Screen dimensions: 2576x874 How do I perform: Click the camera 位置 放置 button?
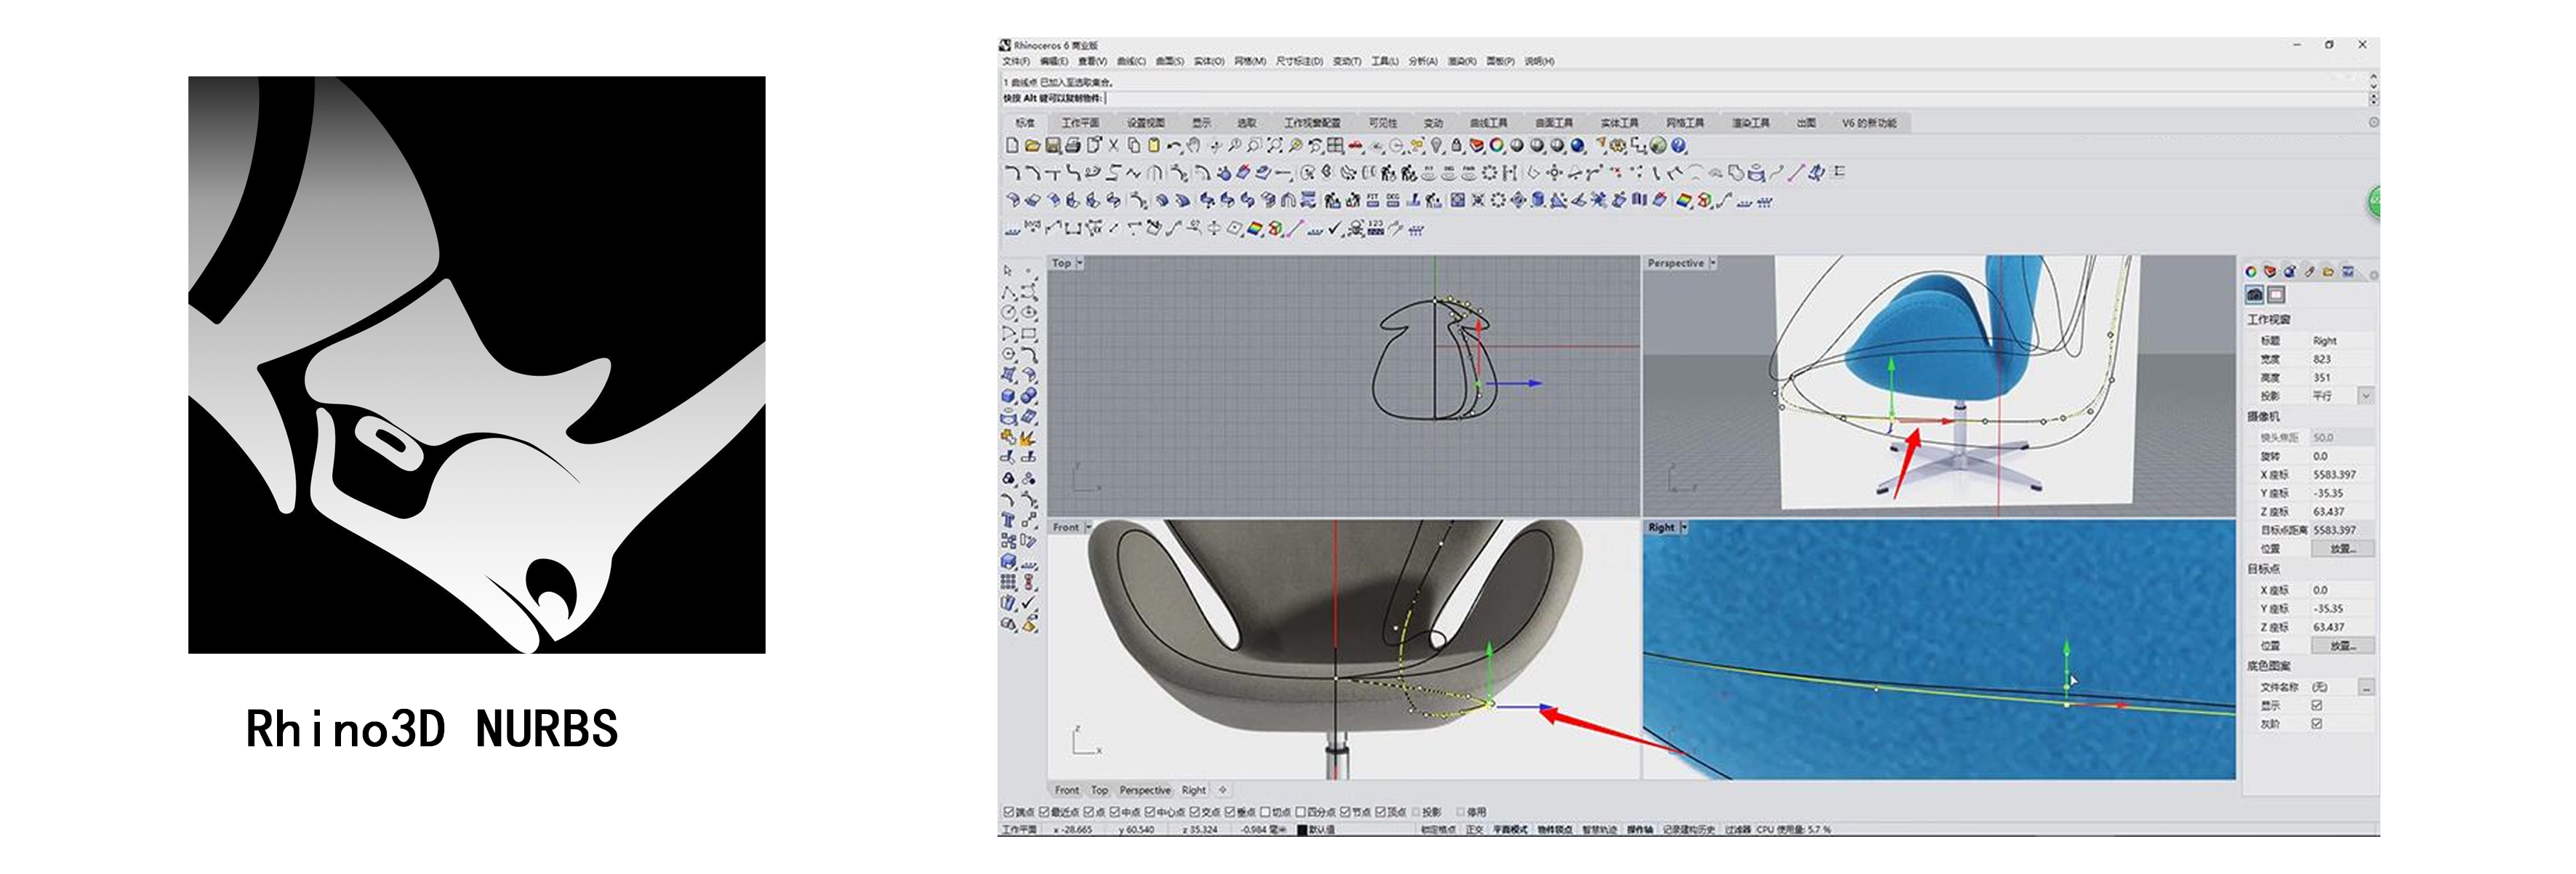tap(2343, 549)
